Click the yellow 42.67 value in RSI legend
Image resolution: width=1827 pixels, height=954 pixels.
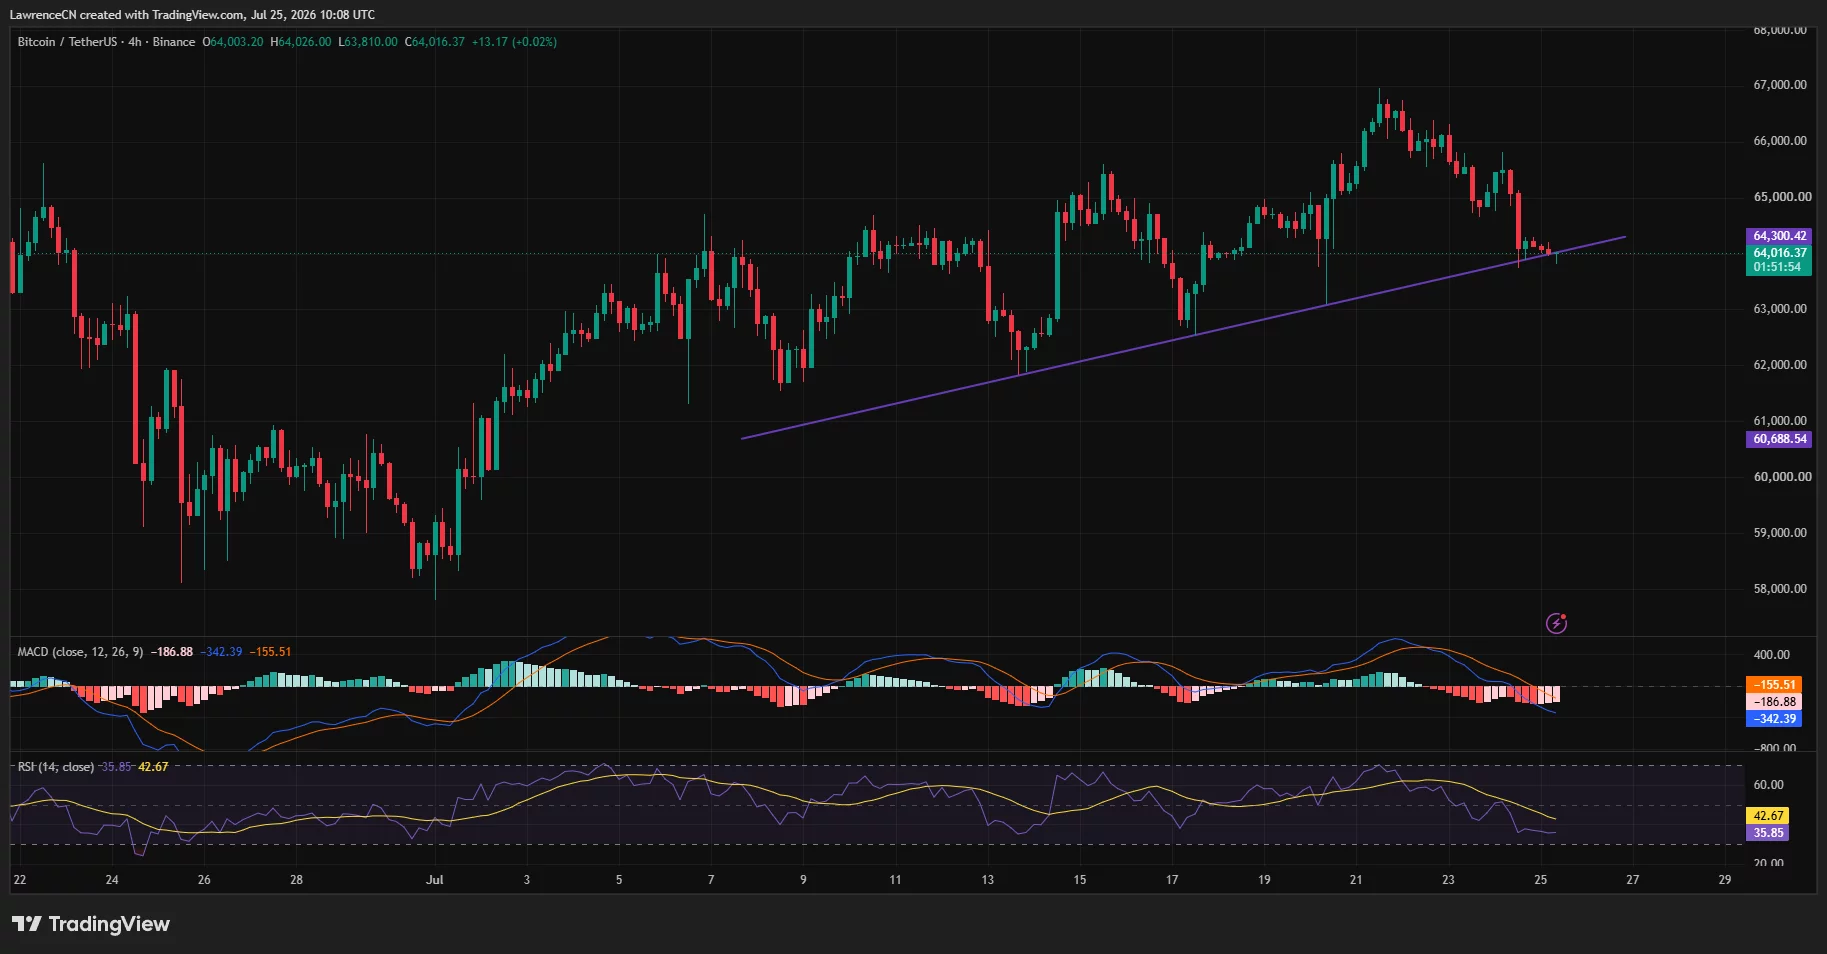coord(153,767)
